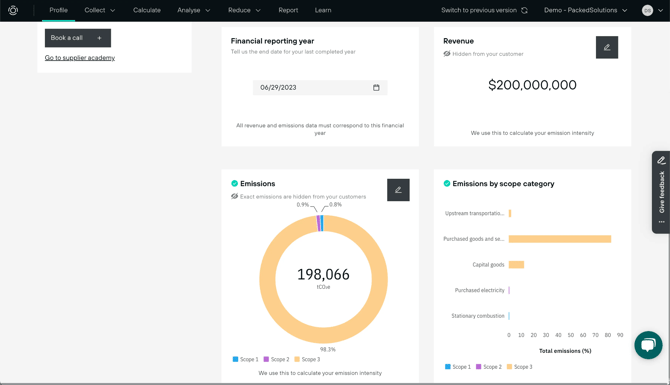Open the user avatar menu

point(652,10)
